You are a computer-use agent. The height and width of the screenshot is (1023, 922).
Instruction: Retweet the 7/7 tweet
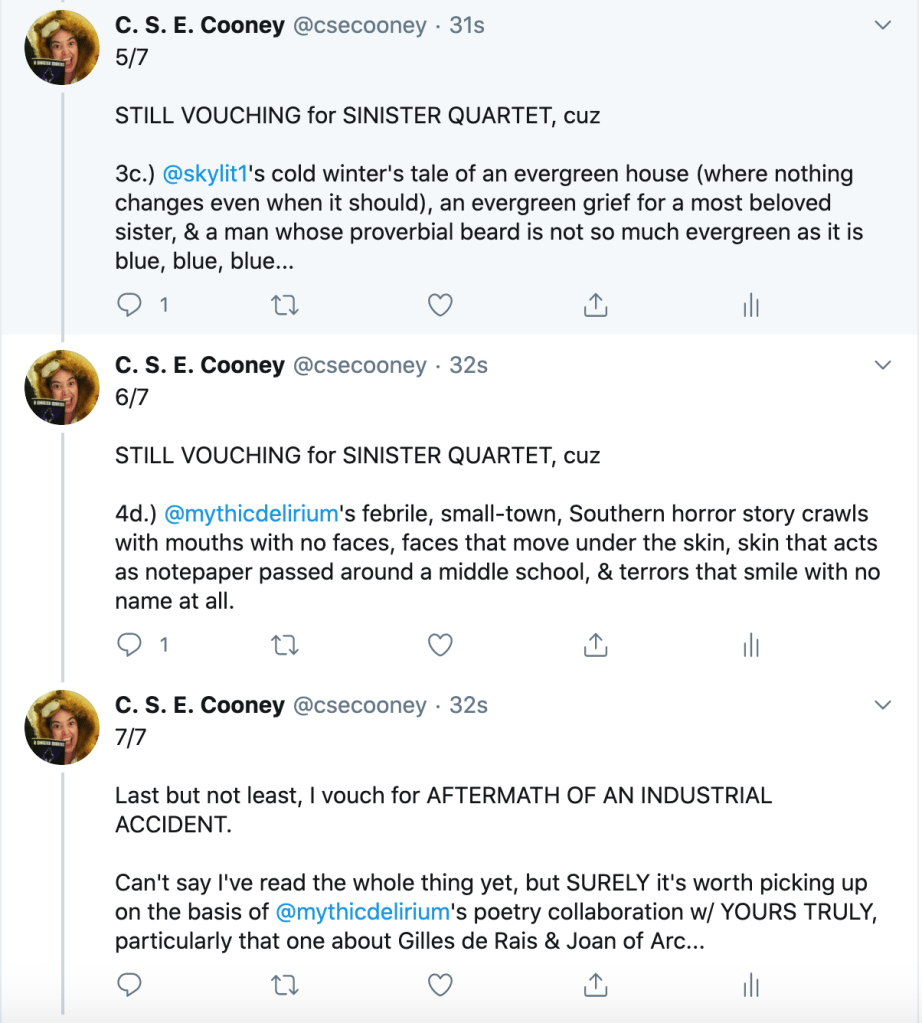[285, 986]
